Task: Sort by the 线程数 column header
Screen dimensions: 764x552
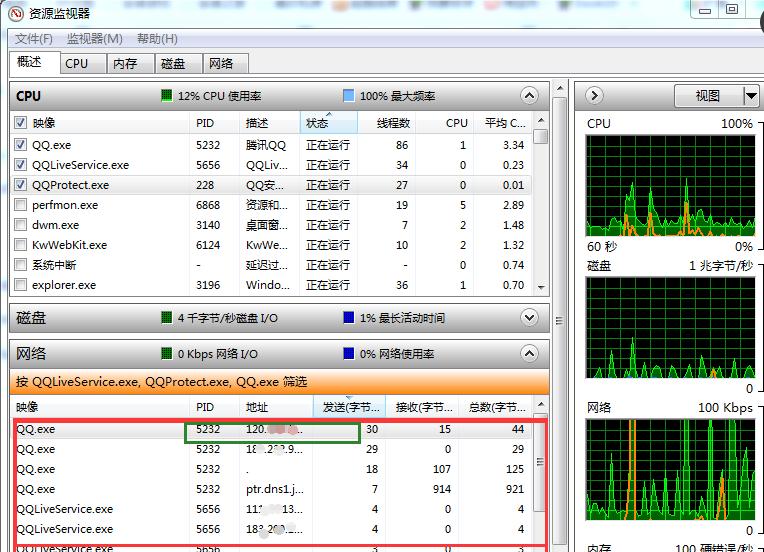Action: click(392, 123)
